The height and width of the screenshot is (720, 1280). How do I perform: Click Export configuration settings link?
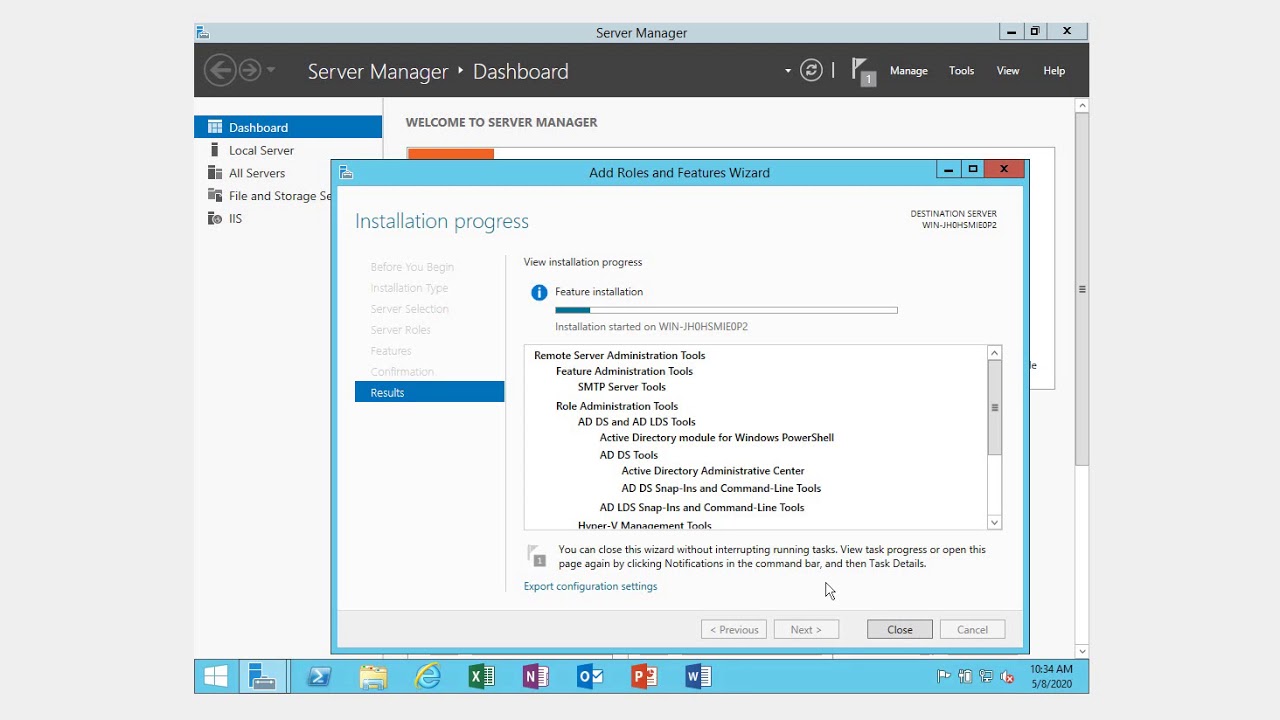coord(591,586)
